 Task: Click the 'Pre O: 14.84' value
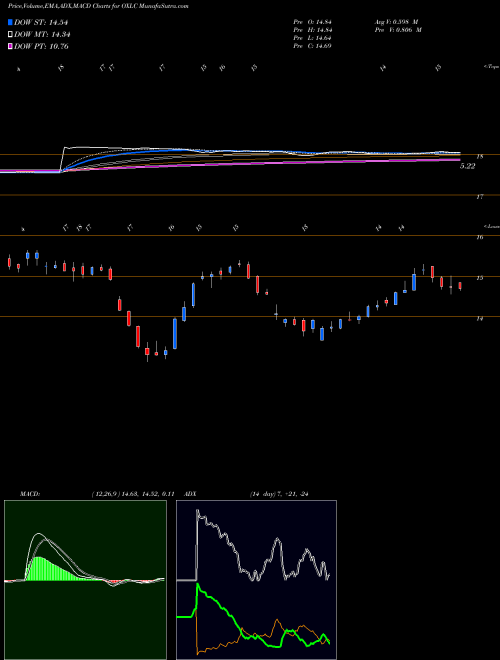(313, 21)
